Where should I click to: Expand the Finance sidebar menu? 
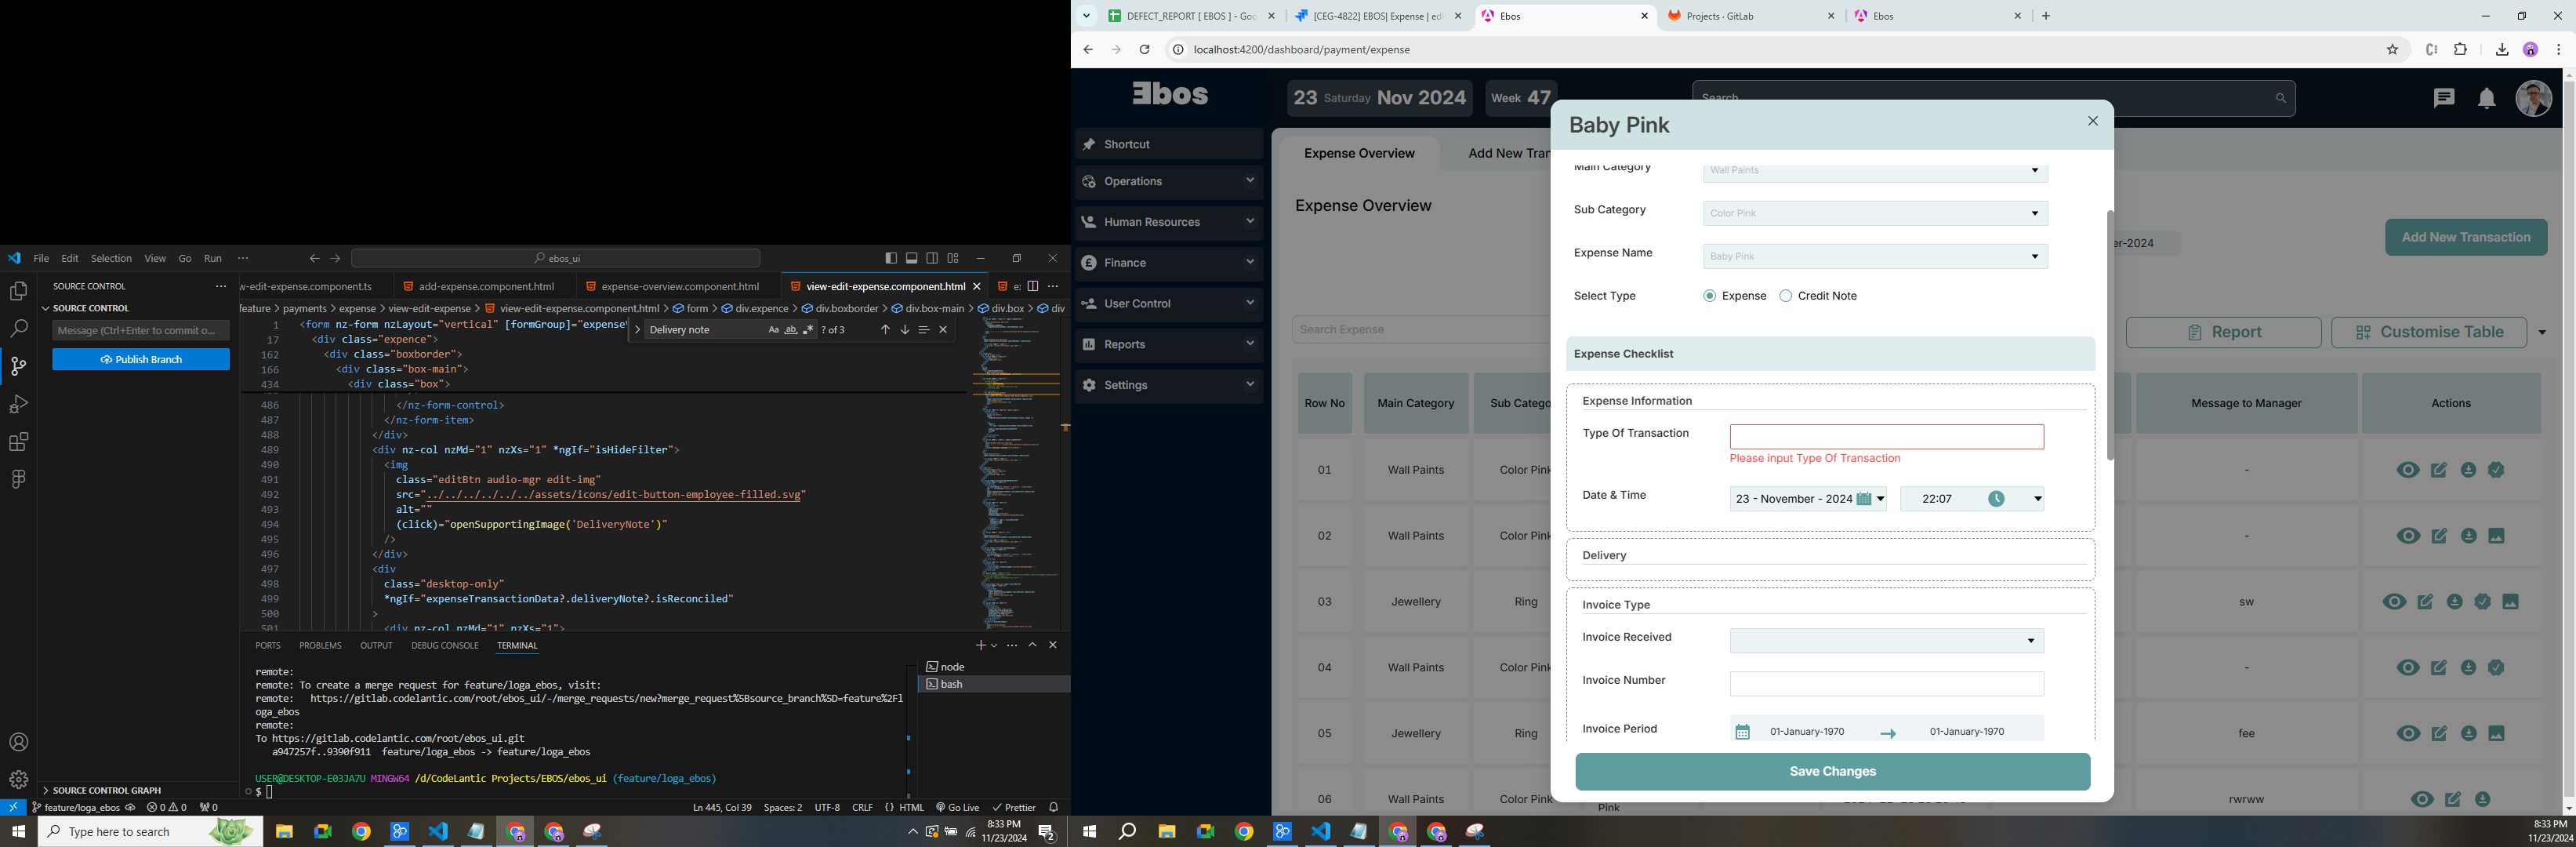[x=1168, y=263]
